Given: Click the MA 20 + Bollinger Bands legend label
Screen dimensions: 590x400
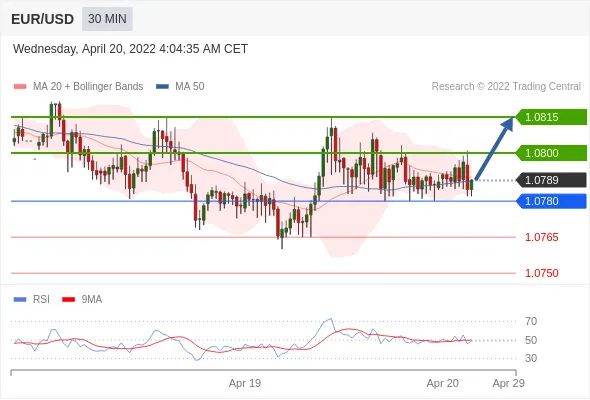Looking at the screenshot, I should tap(88, 87).
